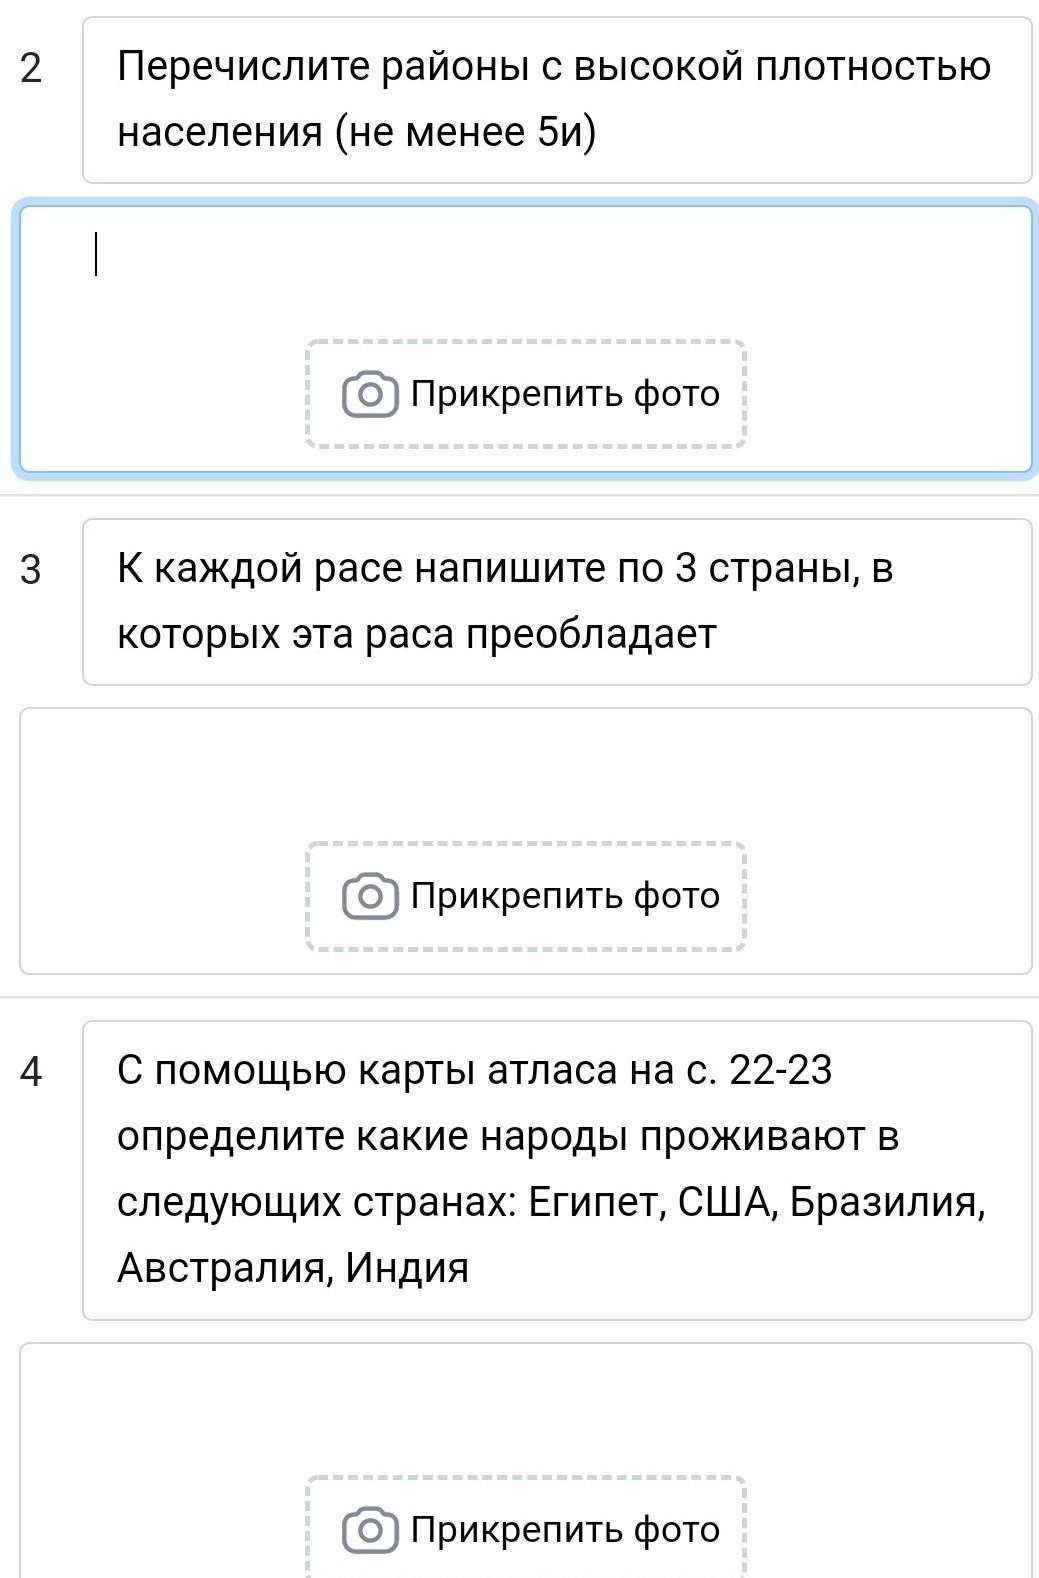Click the word 'преобладает' in question 3

591,635
